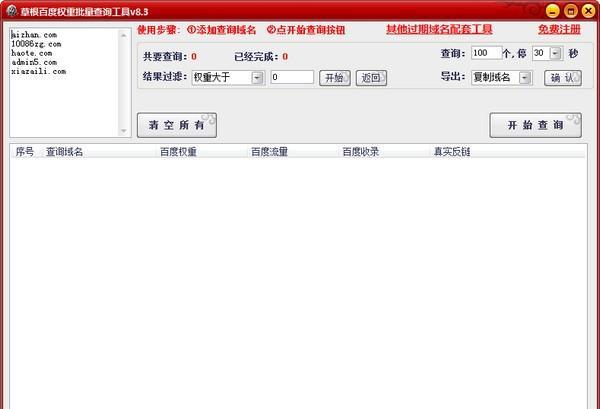Click the domain list scrollbar up arrow
Screen dimensions: 600x409
click(124, 35)
